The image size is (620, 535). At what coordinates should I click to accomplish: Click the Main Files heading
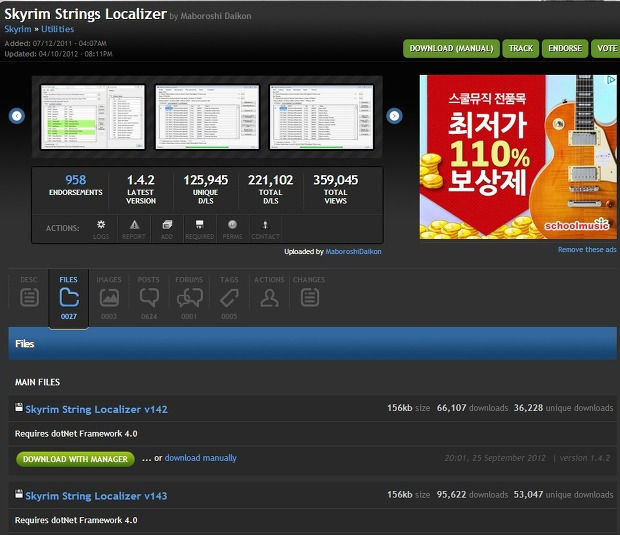pos(38,382)
